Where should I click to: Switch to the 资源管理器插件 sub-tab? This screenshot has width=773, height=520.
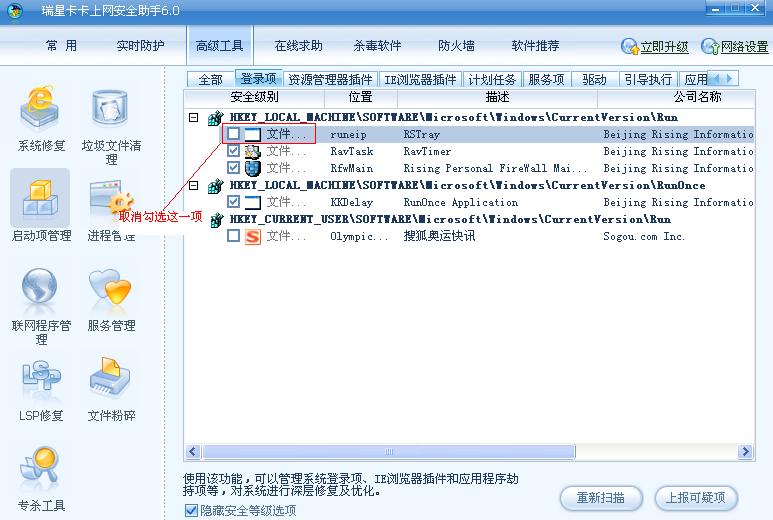coord(330,79)
